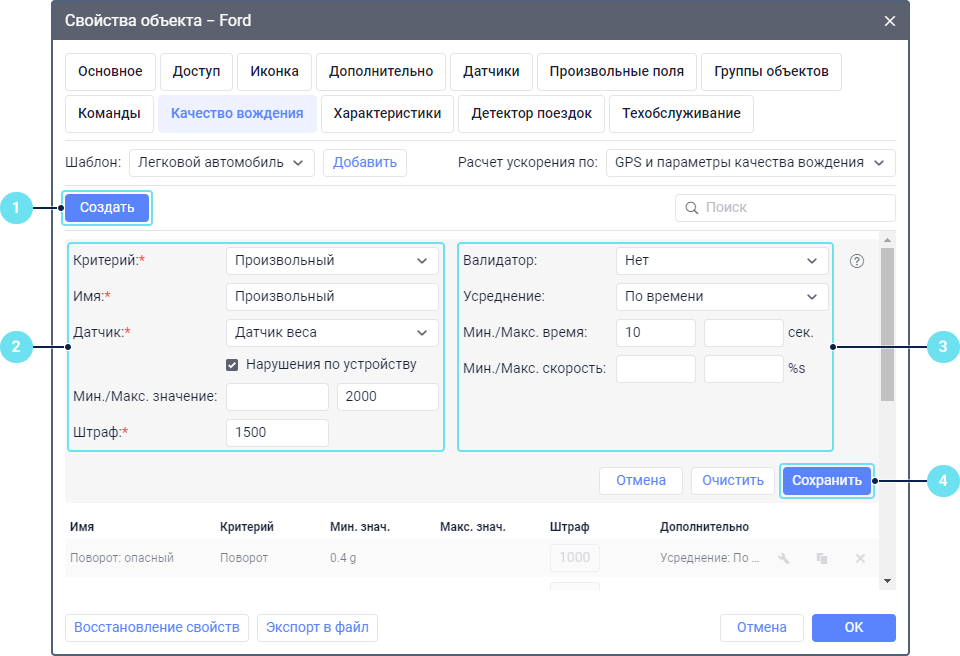Switch to the Основное tab

(110, 72)
